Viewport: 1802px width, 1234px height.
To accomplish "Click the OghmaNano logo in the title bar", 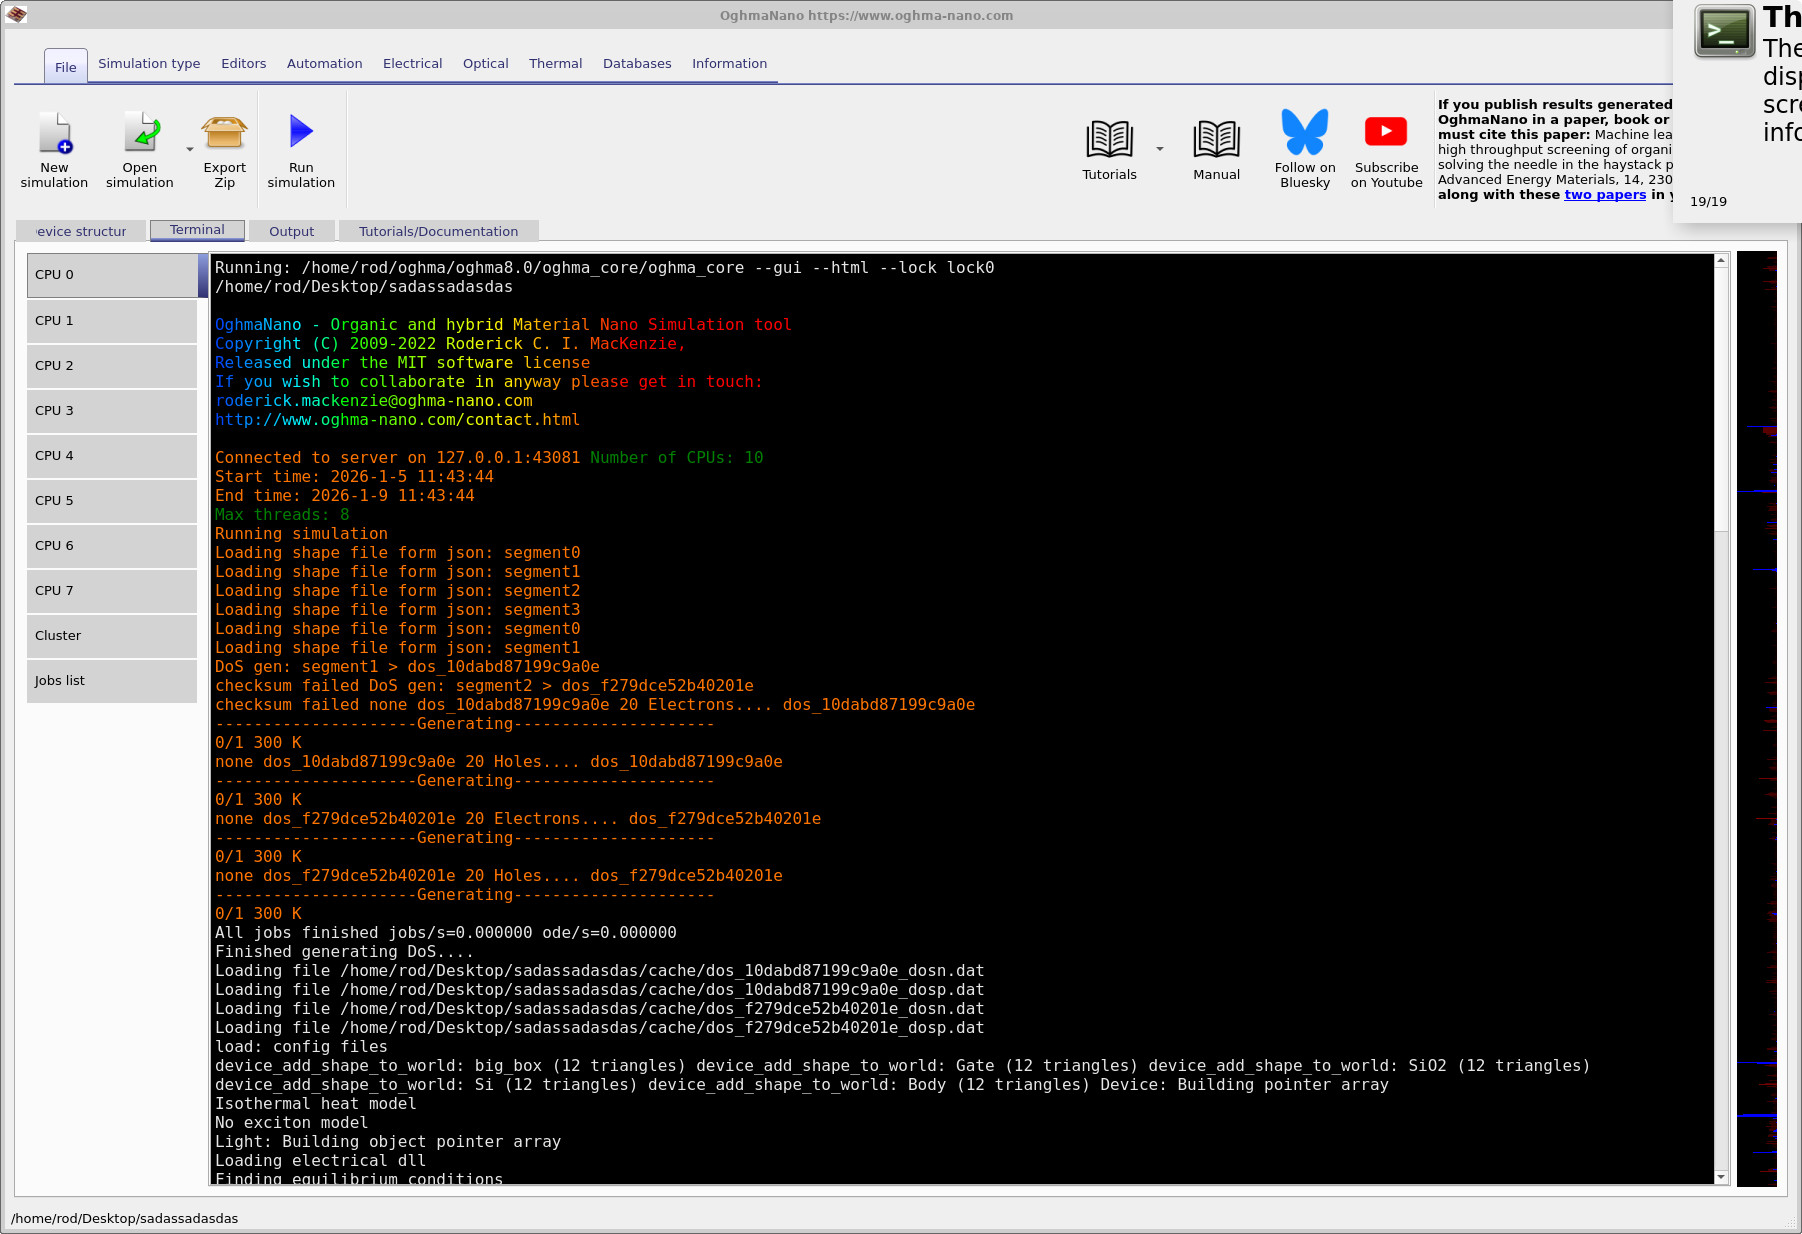I will [15, 14].
